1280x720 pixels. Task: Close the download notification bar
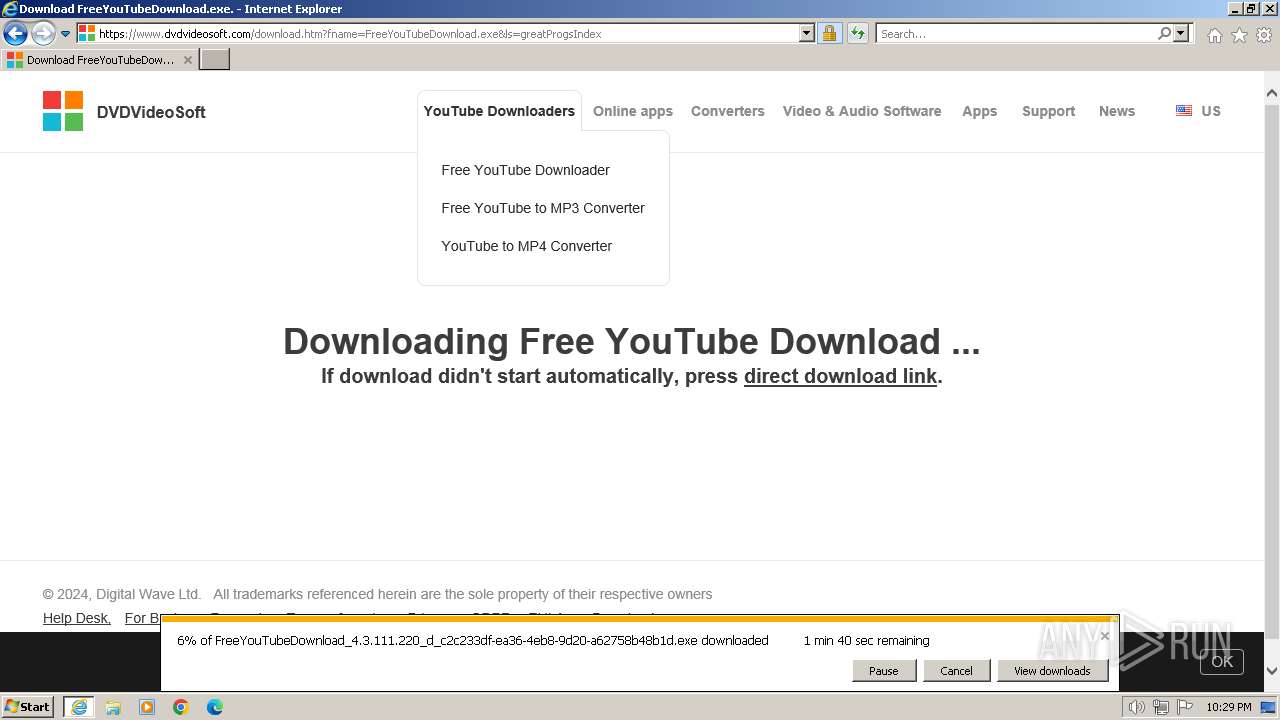click(x=1105, y=636)
